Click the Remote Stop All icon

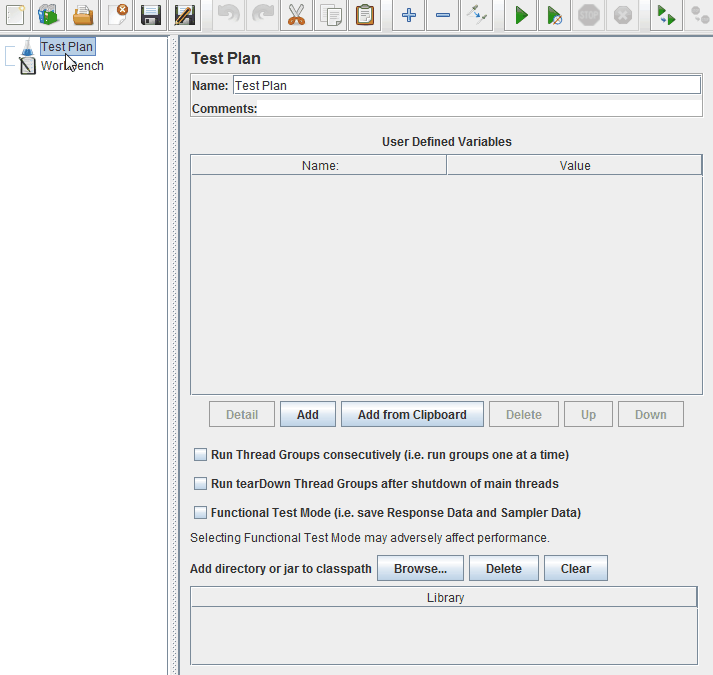(699, 15)
